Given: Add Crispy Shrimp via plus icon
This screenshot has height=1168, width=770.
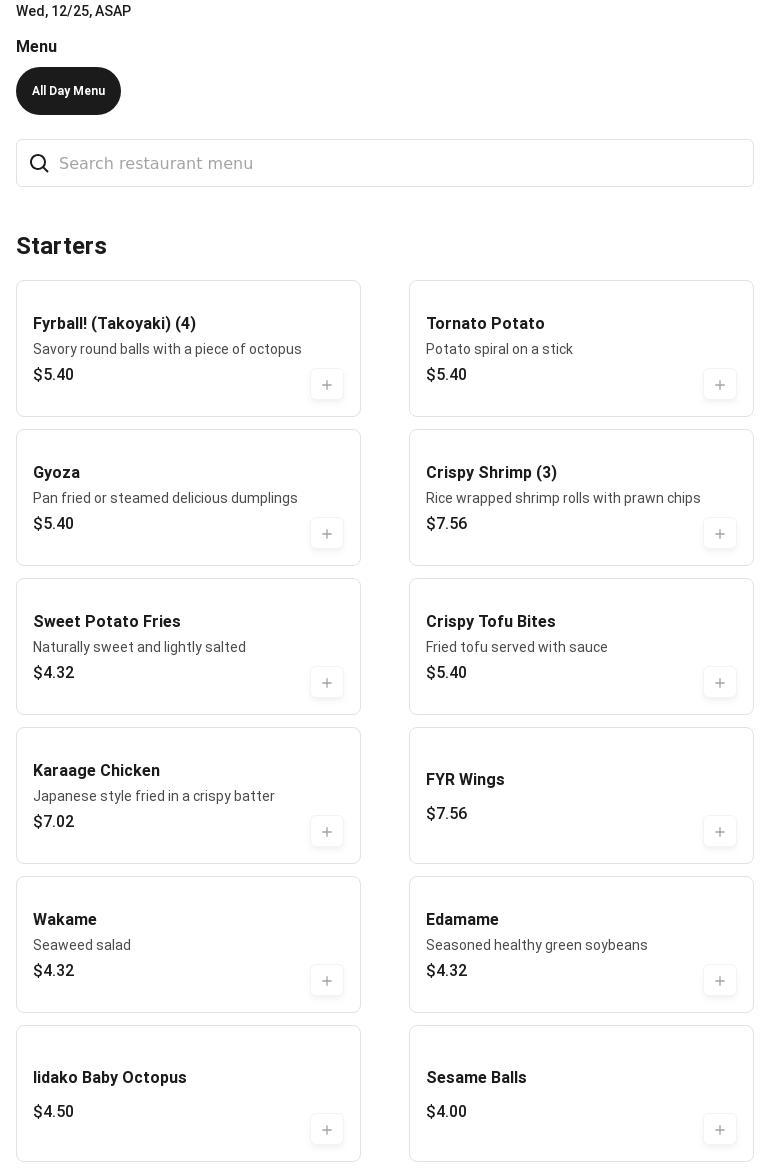Looking at the screenshot, I should click(x=719, y=534).
